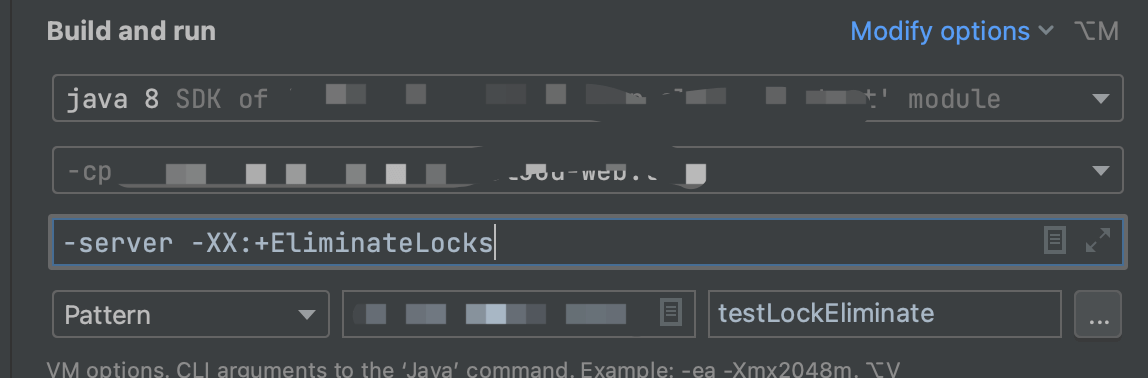Focus the blurred class pattern field

[x=518, y=314]
